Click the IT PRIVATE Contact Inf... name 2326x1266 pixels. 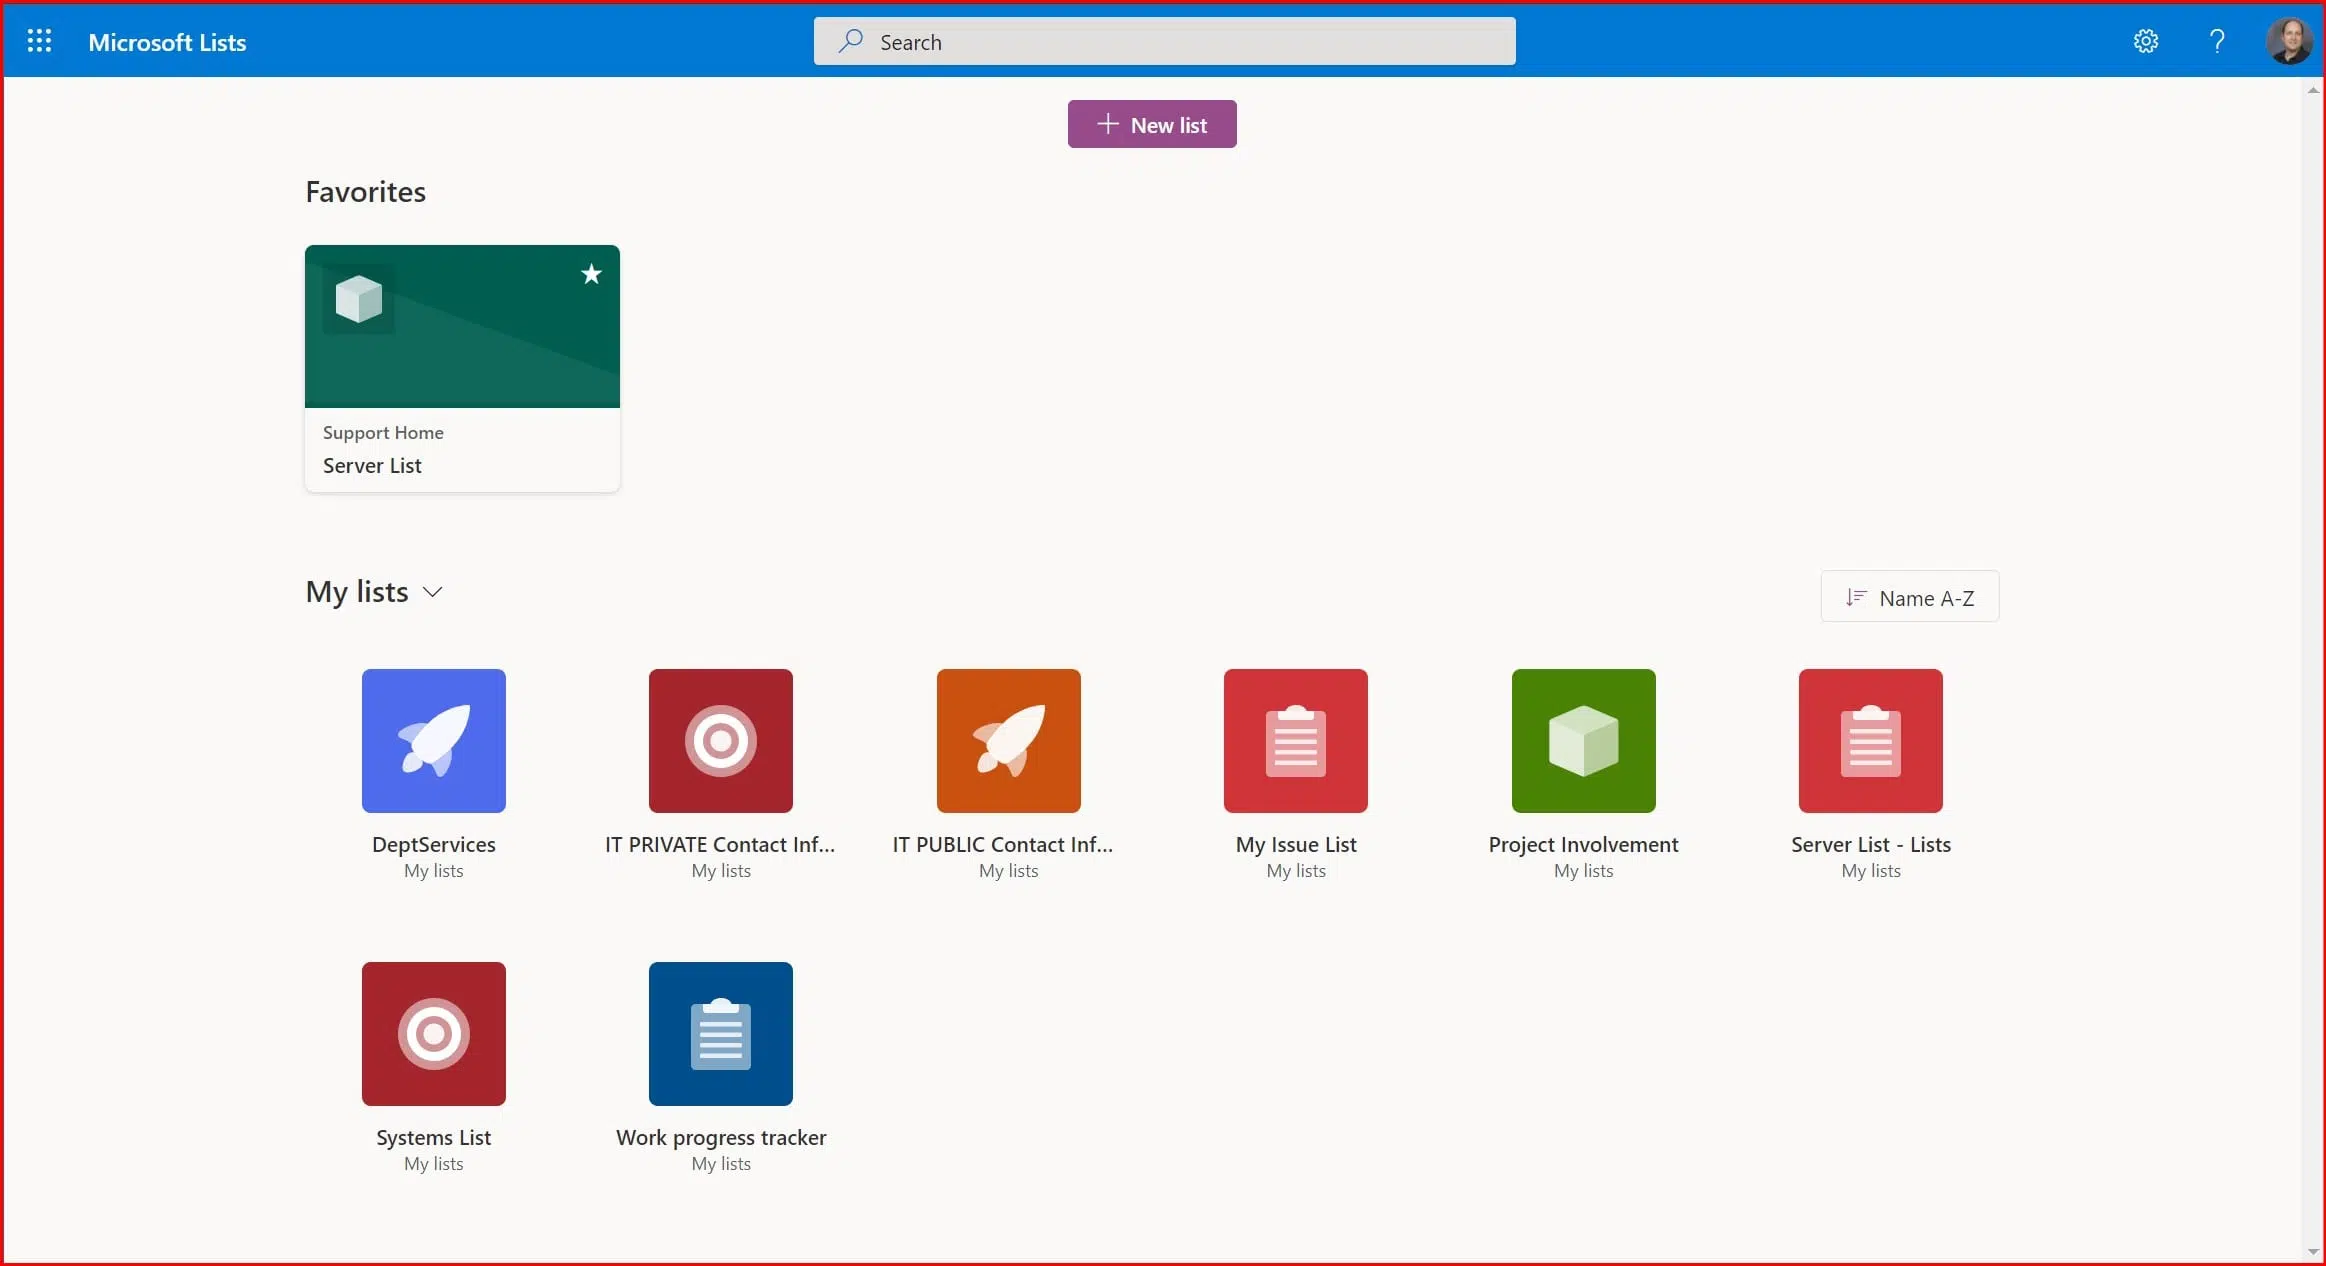click(720, 845)
